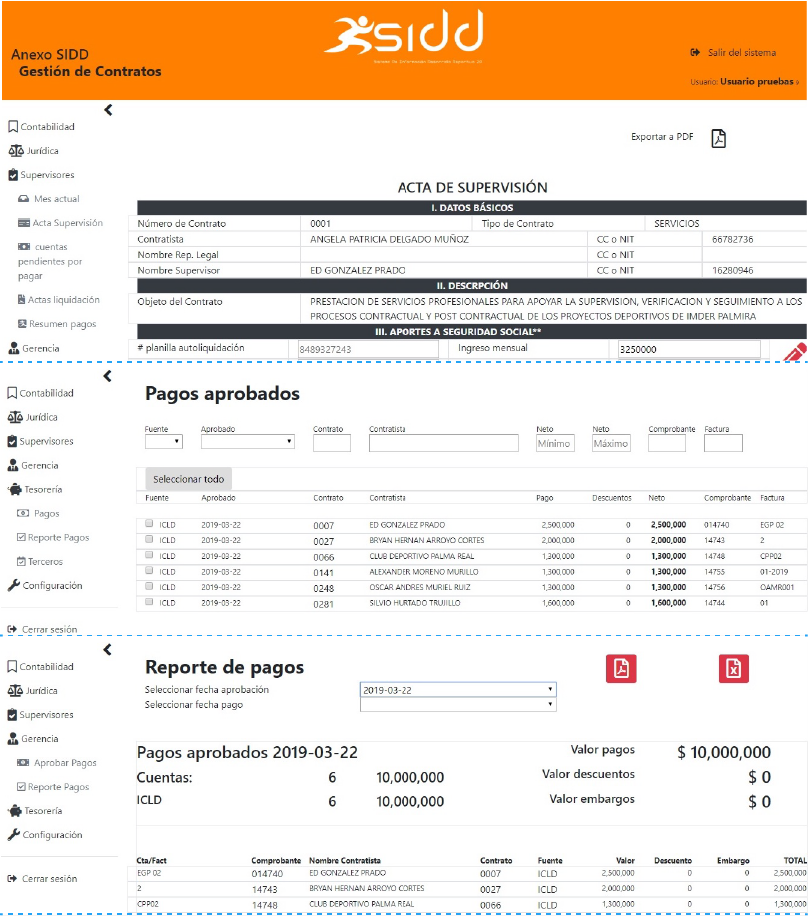Select the CLUB DEPORTIVO PALMA REAL row checkbox

(149, 555)
